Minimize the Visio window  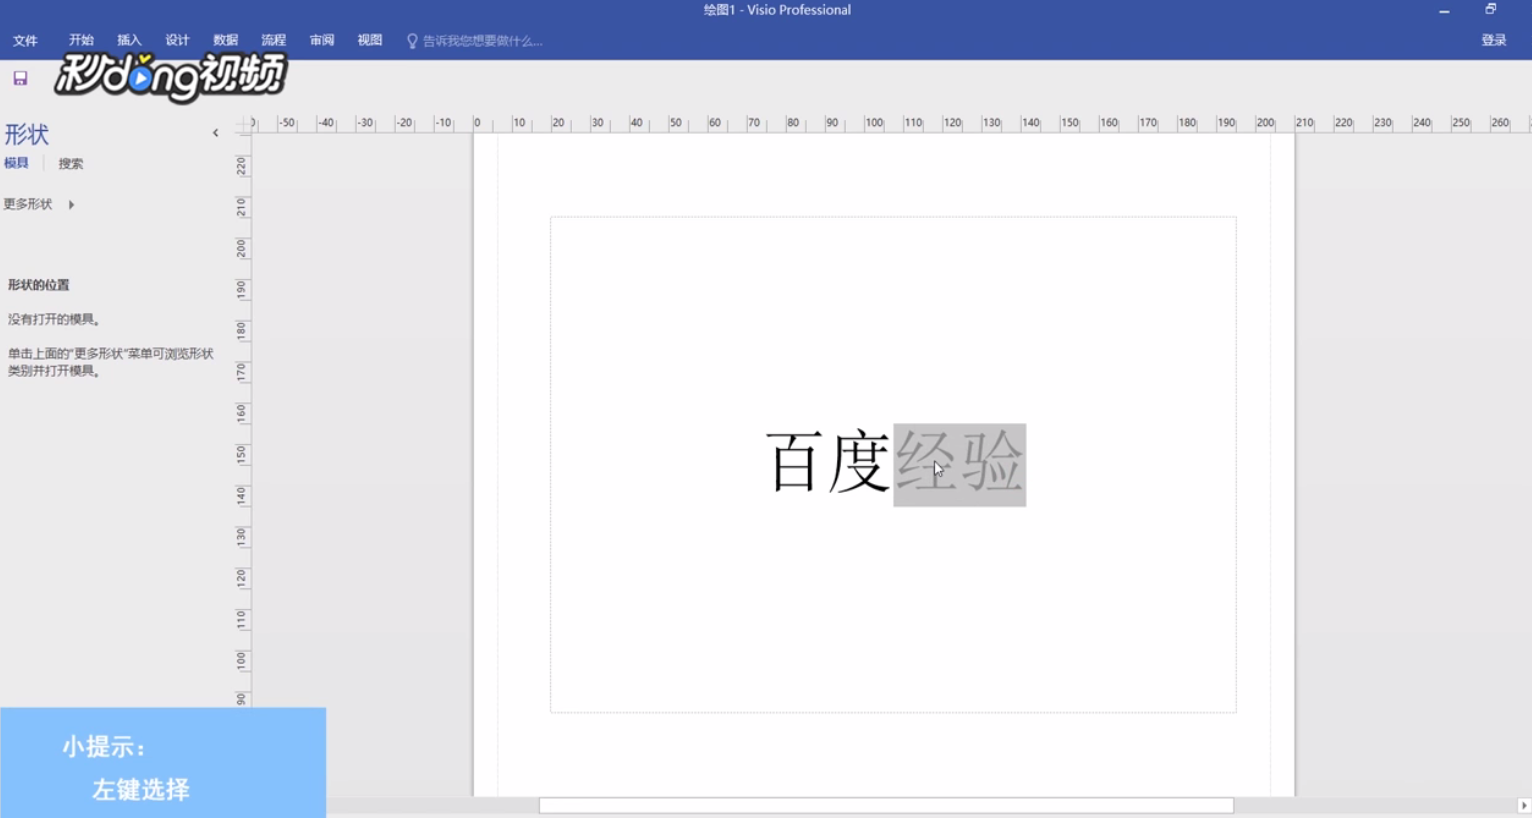1444,11
